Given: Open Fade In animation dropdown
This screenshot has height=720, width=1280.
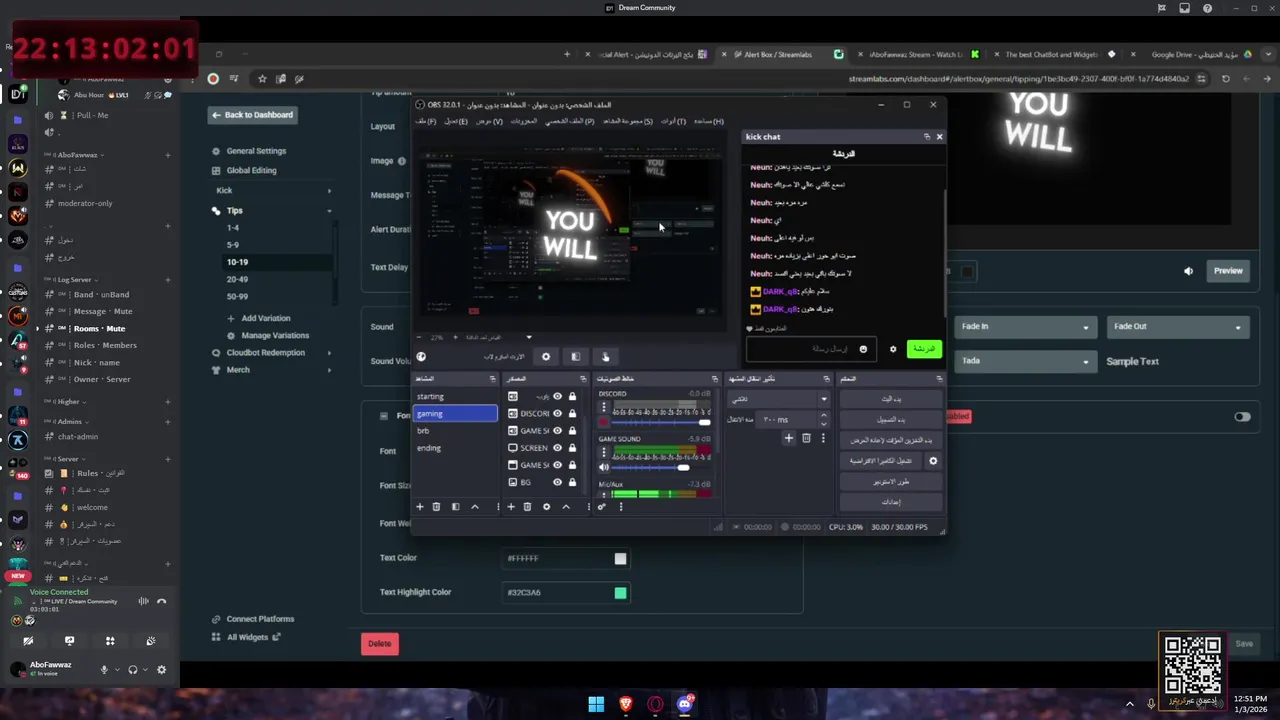Looking at the screenshot, I should click(x=1025, y=327).
